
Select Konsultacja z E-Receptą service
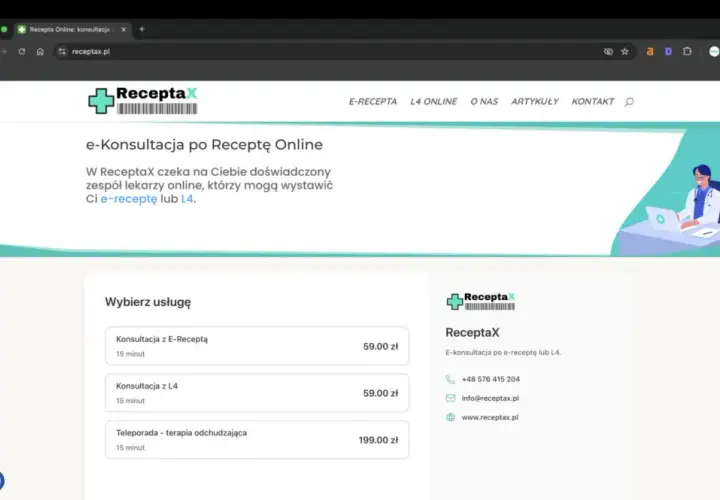click(x=257, y=346)
